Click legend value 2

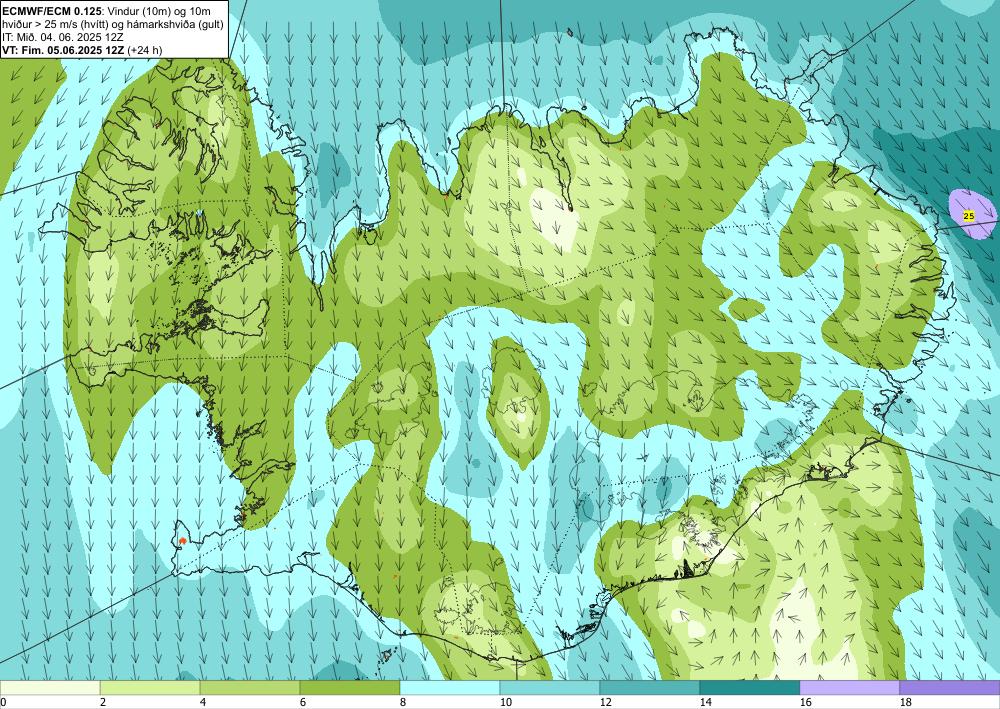103,703
